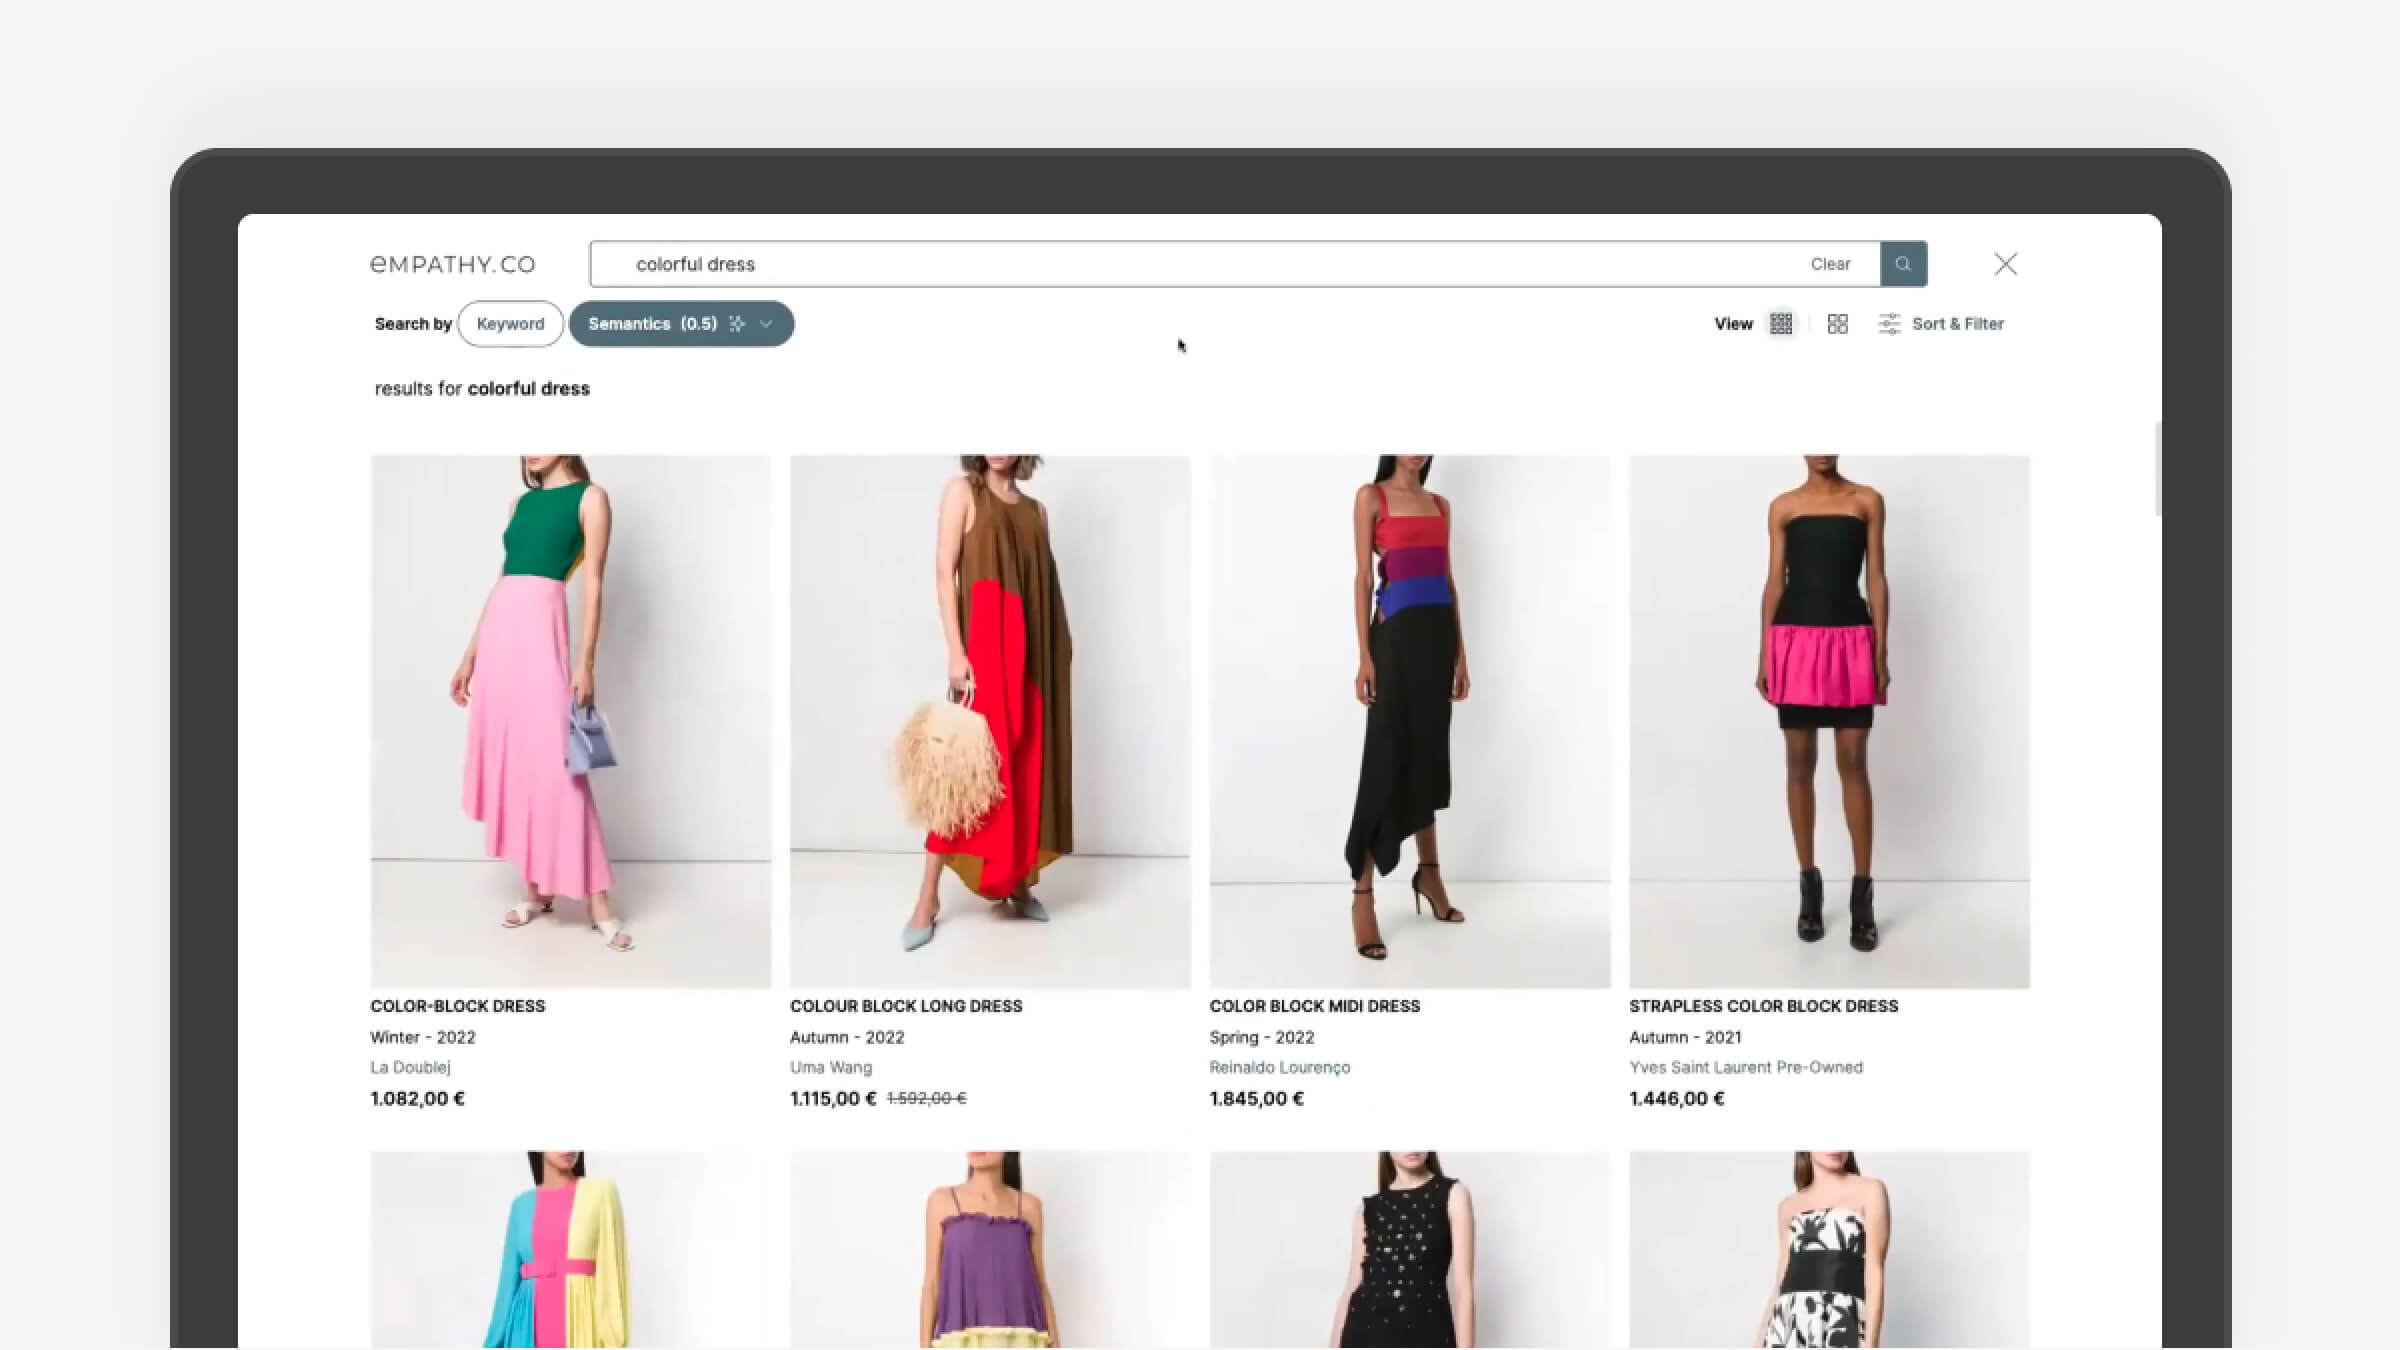2400x1350 pixels.
Task: Open Colour Block Long Dress title link
Action: tap(906, 1006)
